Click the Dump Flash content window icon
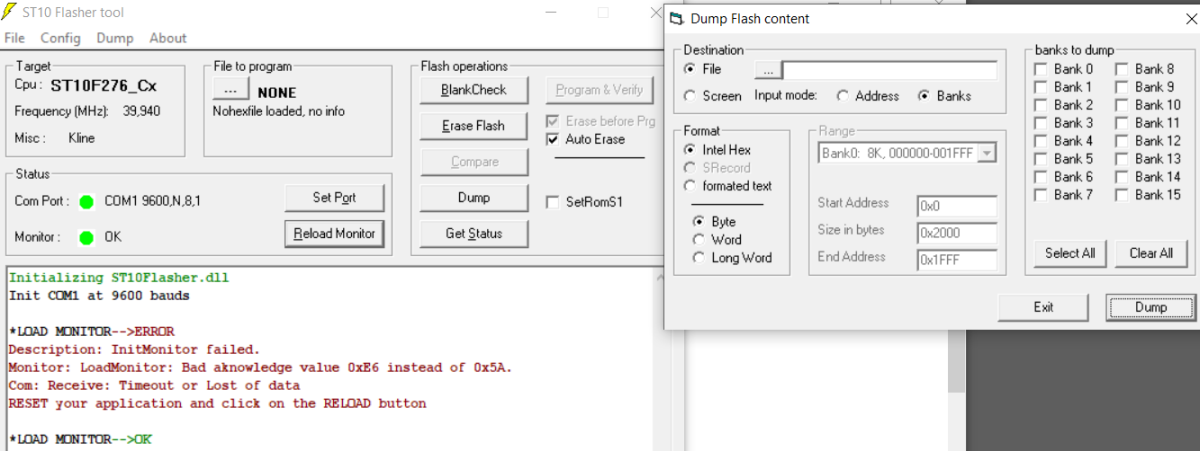Screen dimensions: 1200x451 [x=676, y=18]
